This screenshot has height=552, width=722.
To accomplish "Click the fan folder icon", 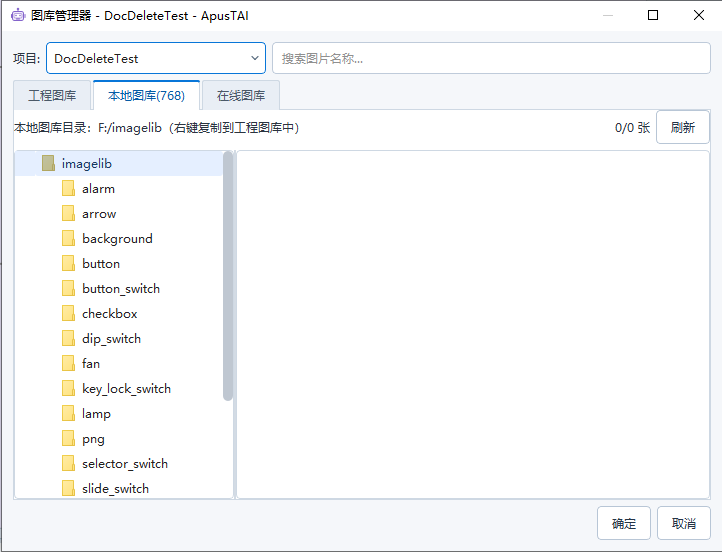I will click(x=69, y=363).
